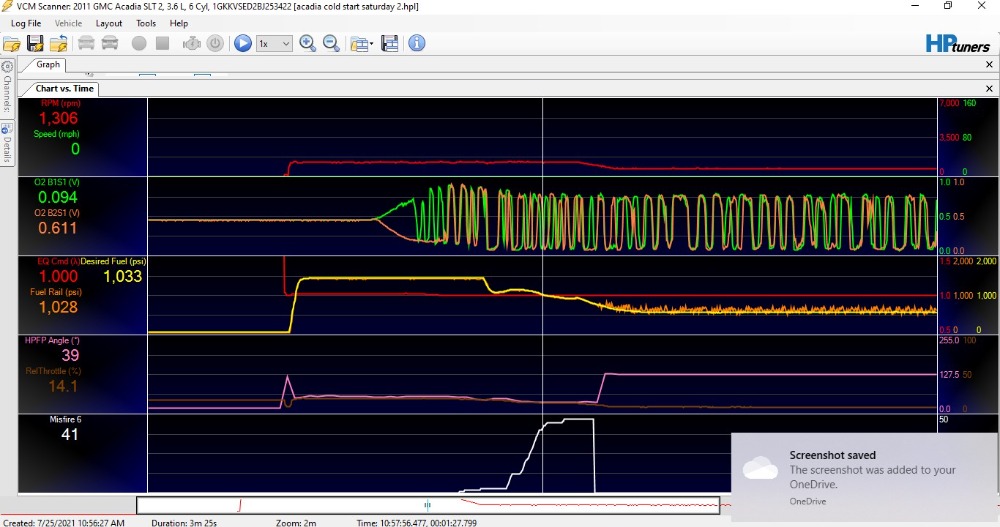Select the Graph tab
Screen dimensions: 1000x527
pyautogui.click(x=48, y=64)
